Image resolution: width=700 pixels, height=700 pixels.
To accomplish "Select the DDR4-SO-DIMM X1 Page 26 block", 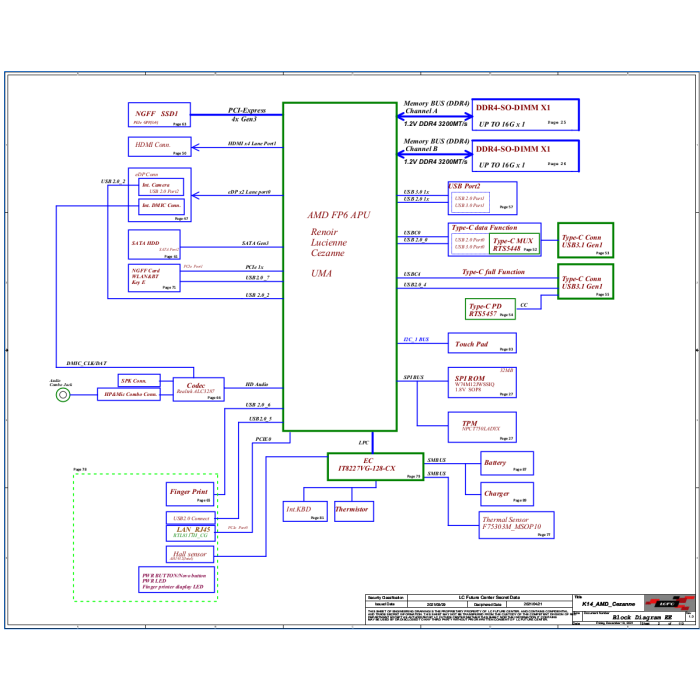I will click(525, 156).
